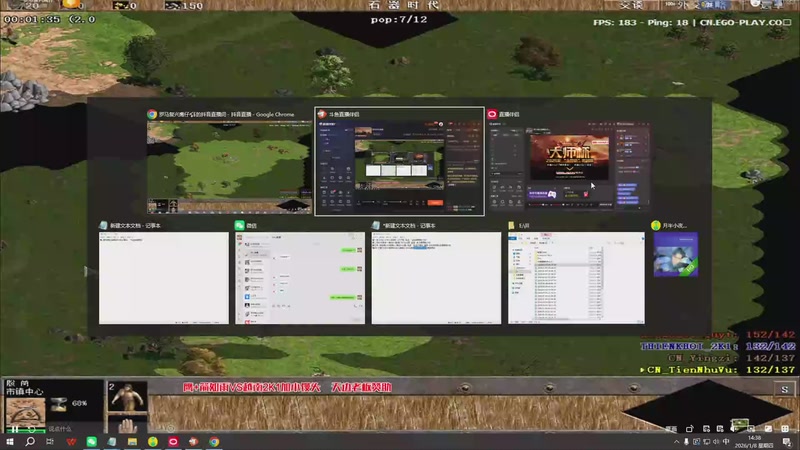Screen dimensions: 800x450
Task: Select the Google Chrome window thumbnail in switcher
Action: pos(229,167)
